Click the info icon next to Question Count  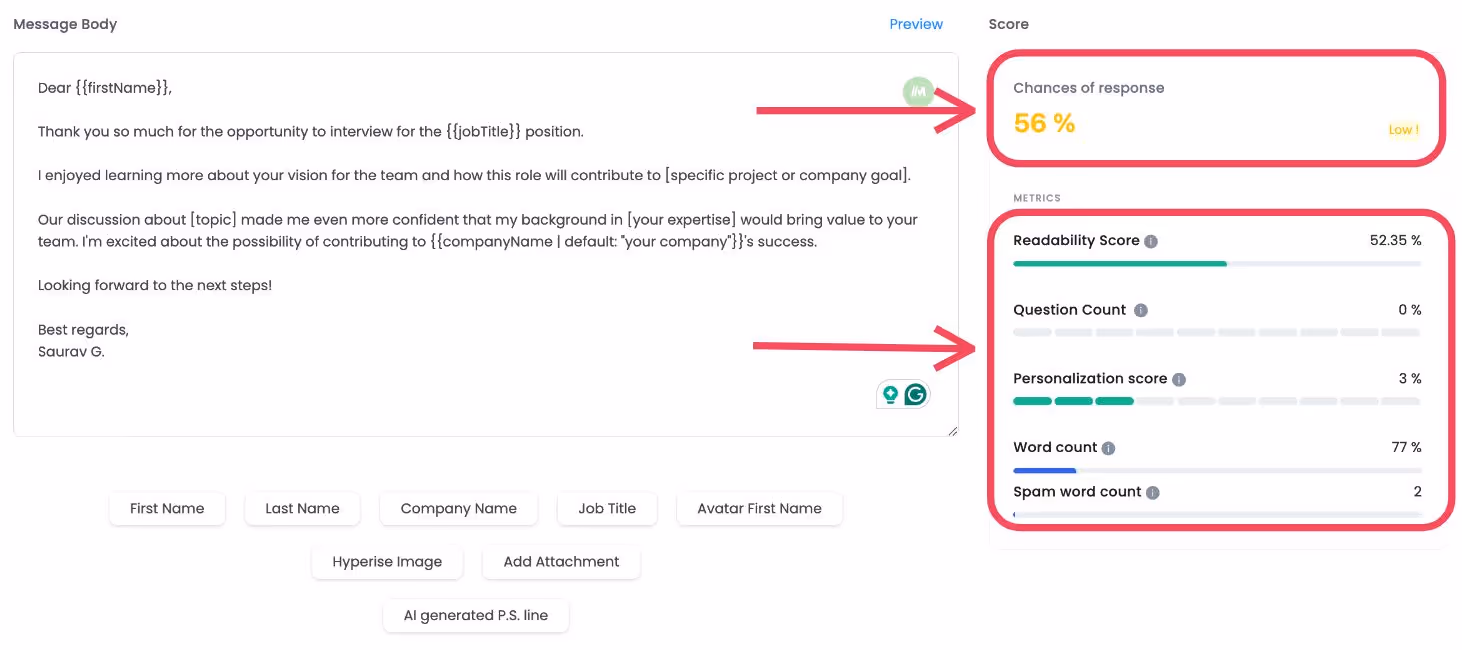(x=1140, y=310)
